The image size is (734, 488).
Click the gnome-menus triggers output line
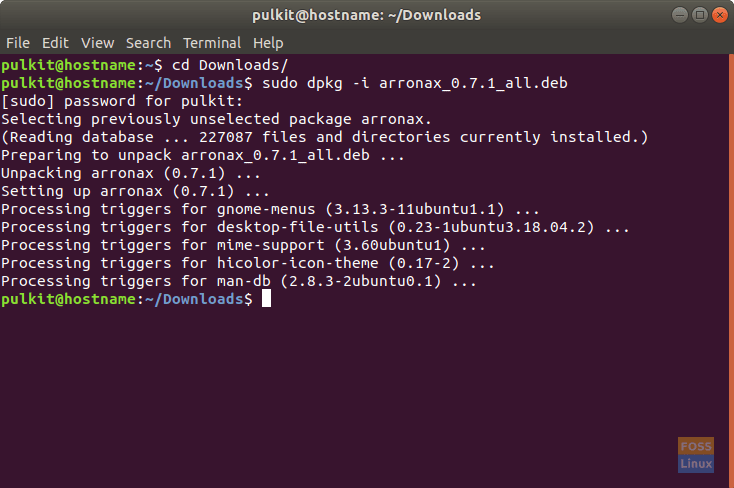coord(270,209)
